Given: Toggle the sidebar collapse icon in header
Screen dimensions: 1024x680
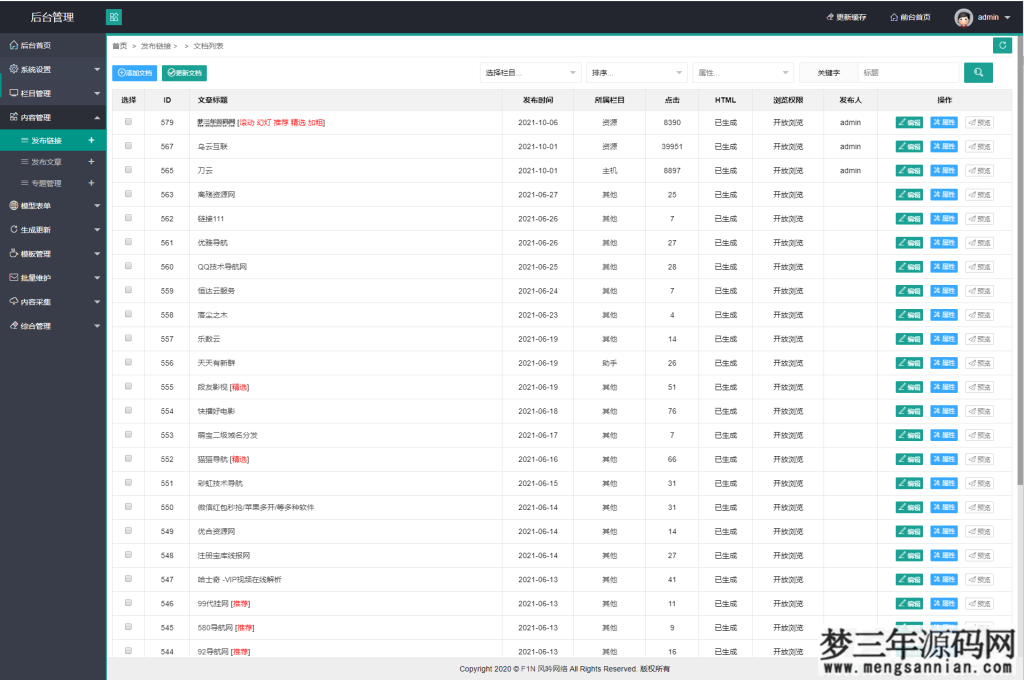Looking at the screenshot, I should click(114, 17).
